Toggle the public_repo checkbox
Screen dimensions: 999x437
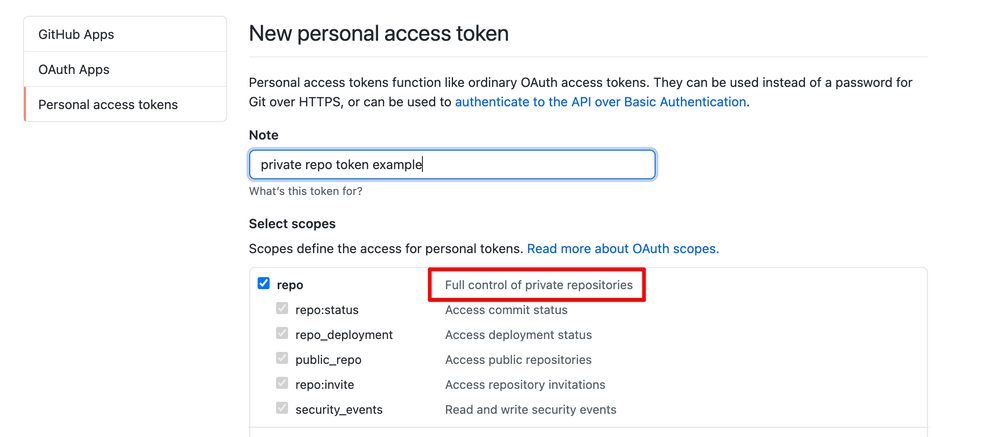pos(283,359)
